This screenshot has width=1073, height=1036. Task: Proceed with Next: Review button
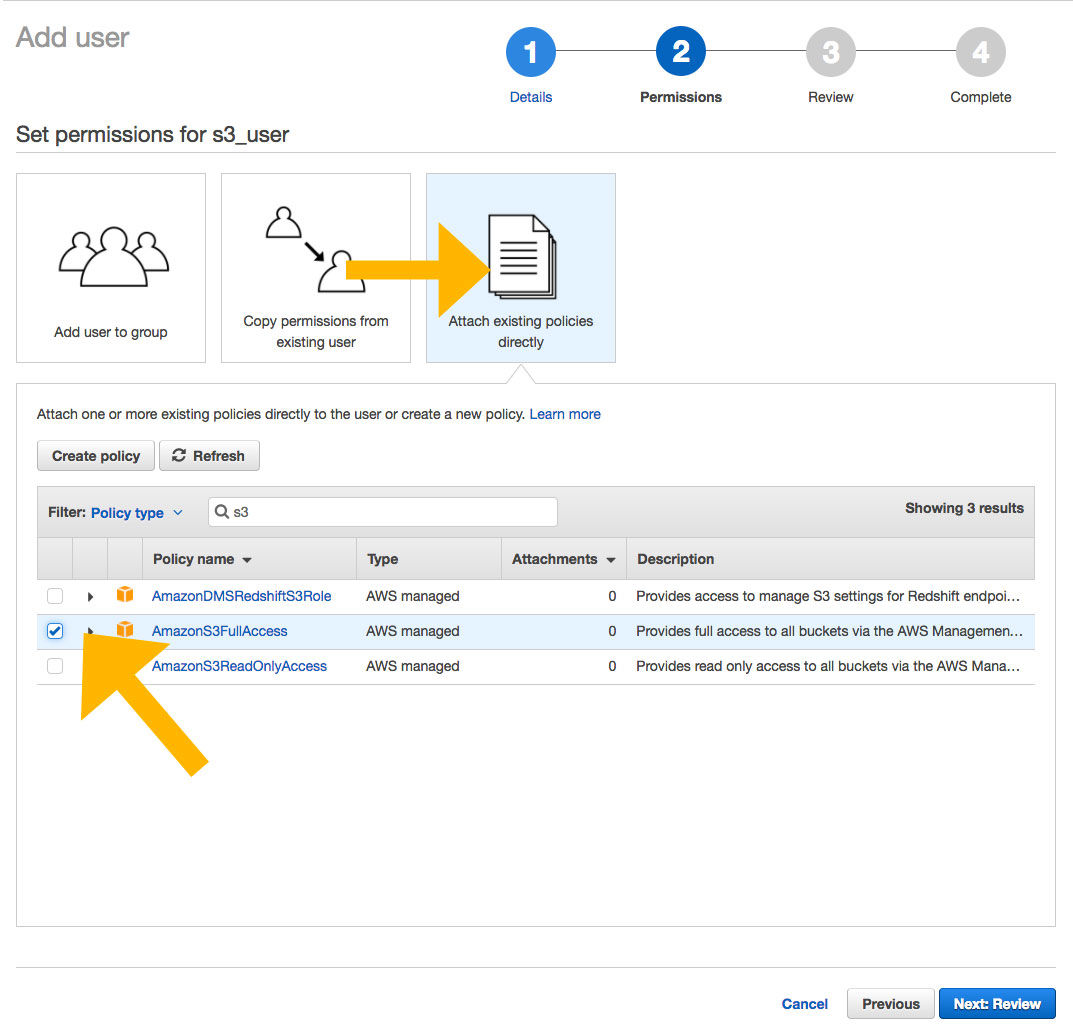997,1004
